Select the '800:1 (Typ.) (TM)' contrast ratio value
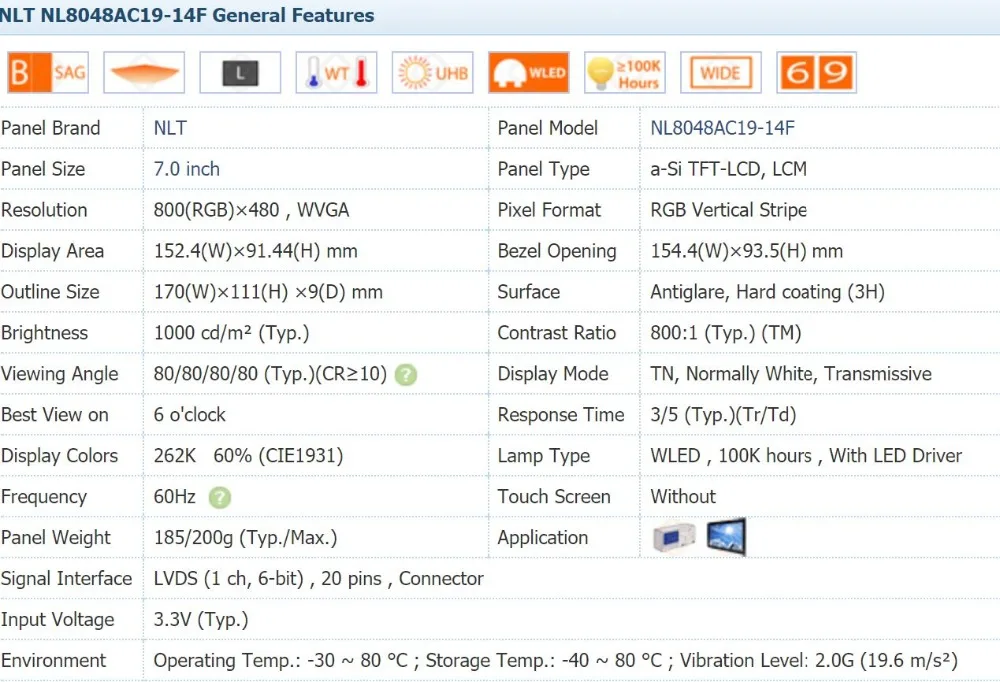 coord(725,333)
